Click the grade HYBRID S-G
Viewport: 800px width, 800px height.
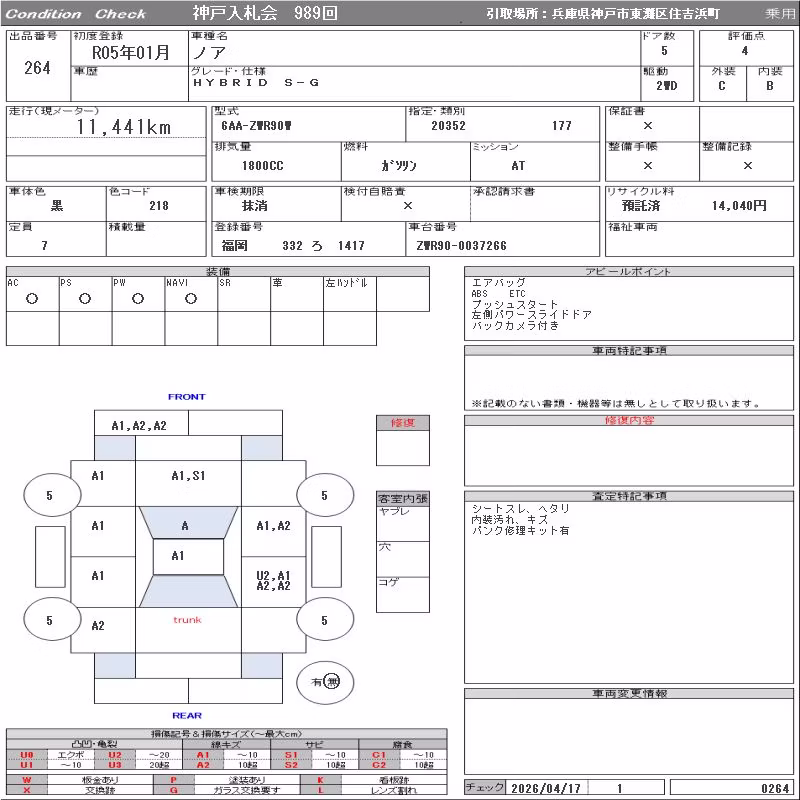click(x=256, y=82)
